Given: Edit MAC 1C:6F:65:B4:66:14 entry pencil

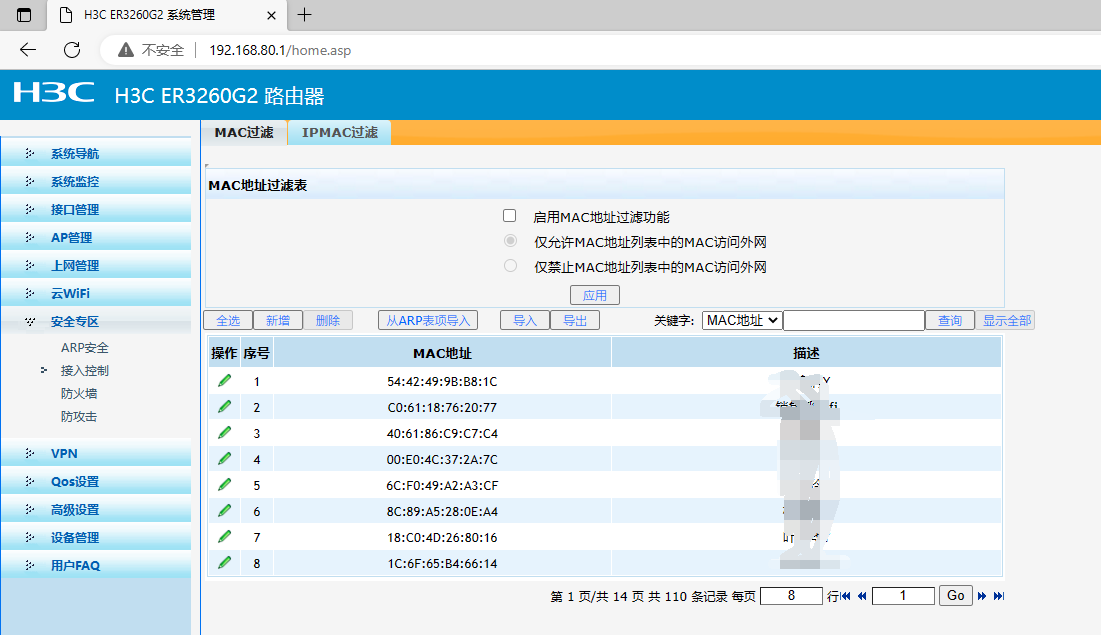Looking at the screenshot, I should (x=225, y=563).
